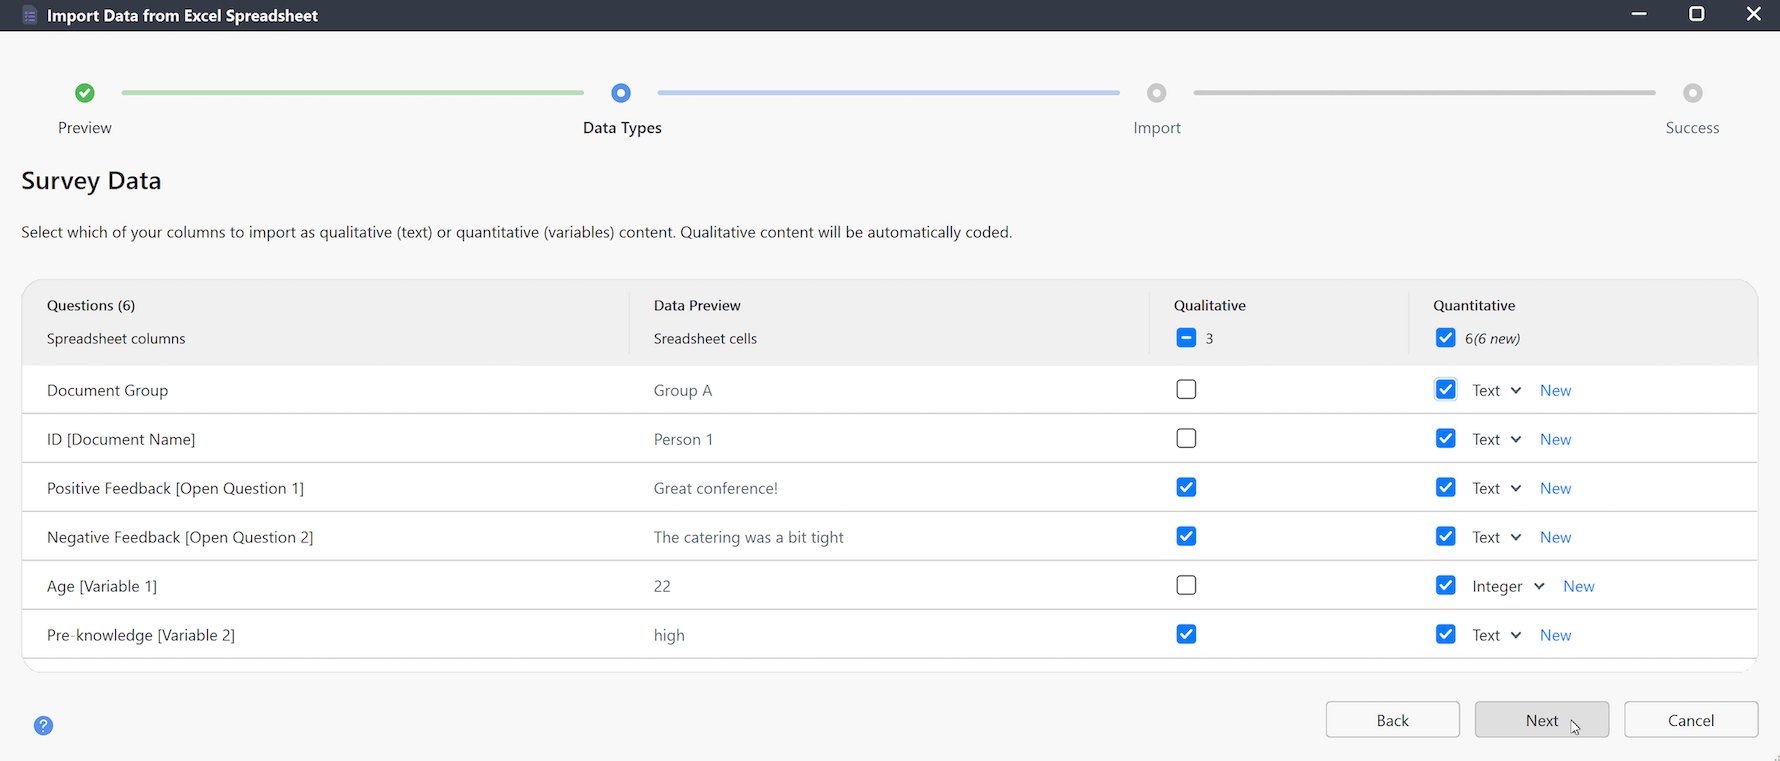Click the '22' preview cell

point(662,587)
